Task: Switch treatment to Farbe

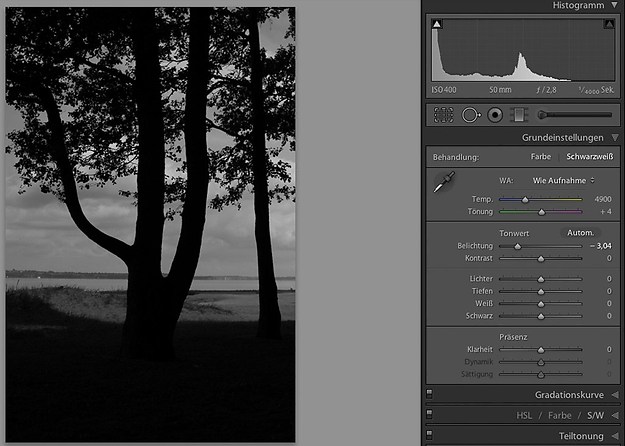Action: 540,157
